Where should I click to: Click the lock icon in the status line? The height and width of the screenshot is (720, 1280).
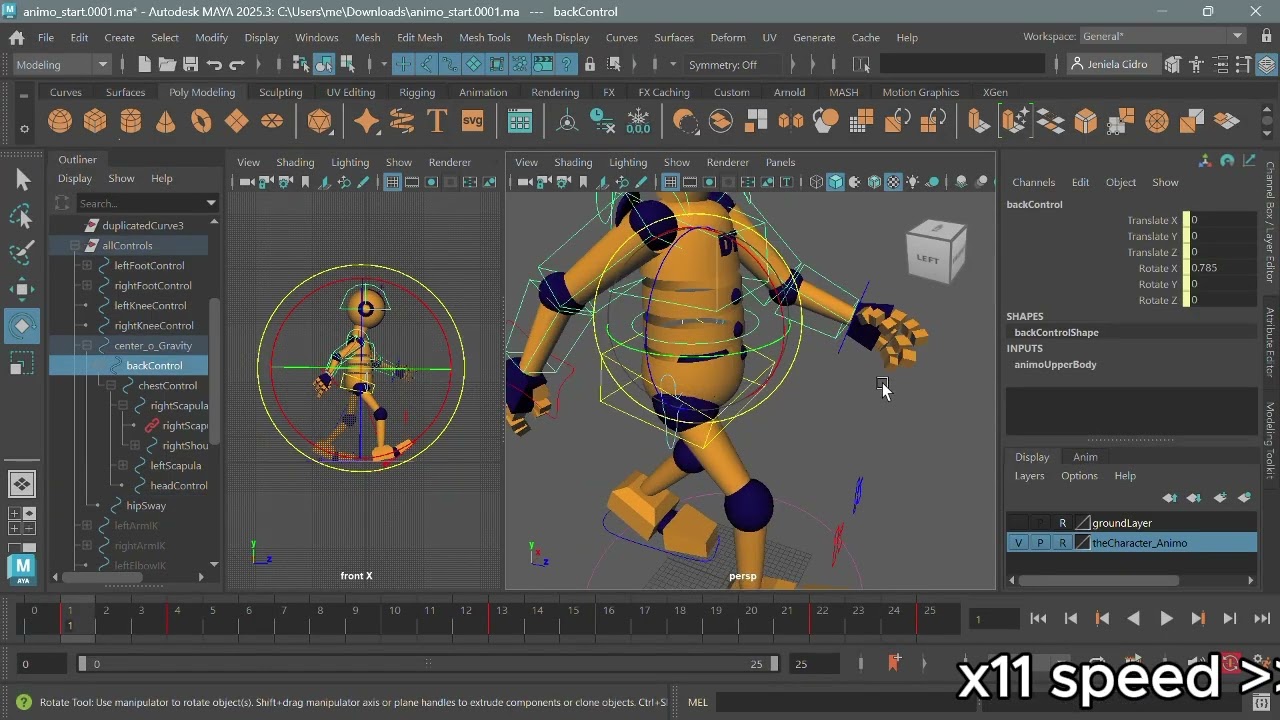(x=590, y=65)
